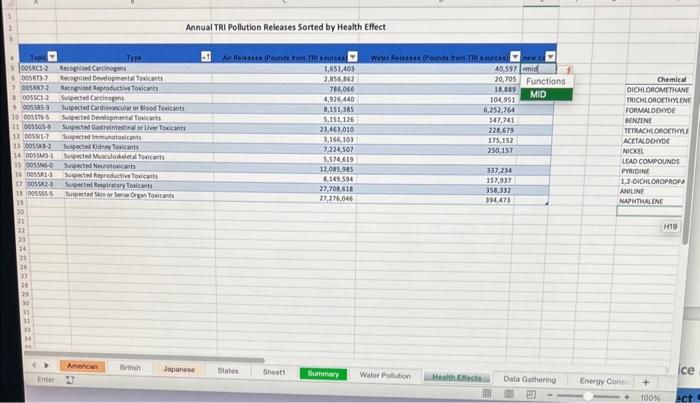Open the States sheet tab

click(x=228, y=370)
